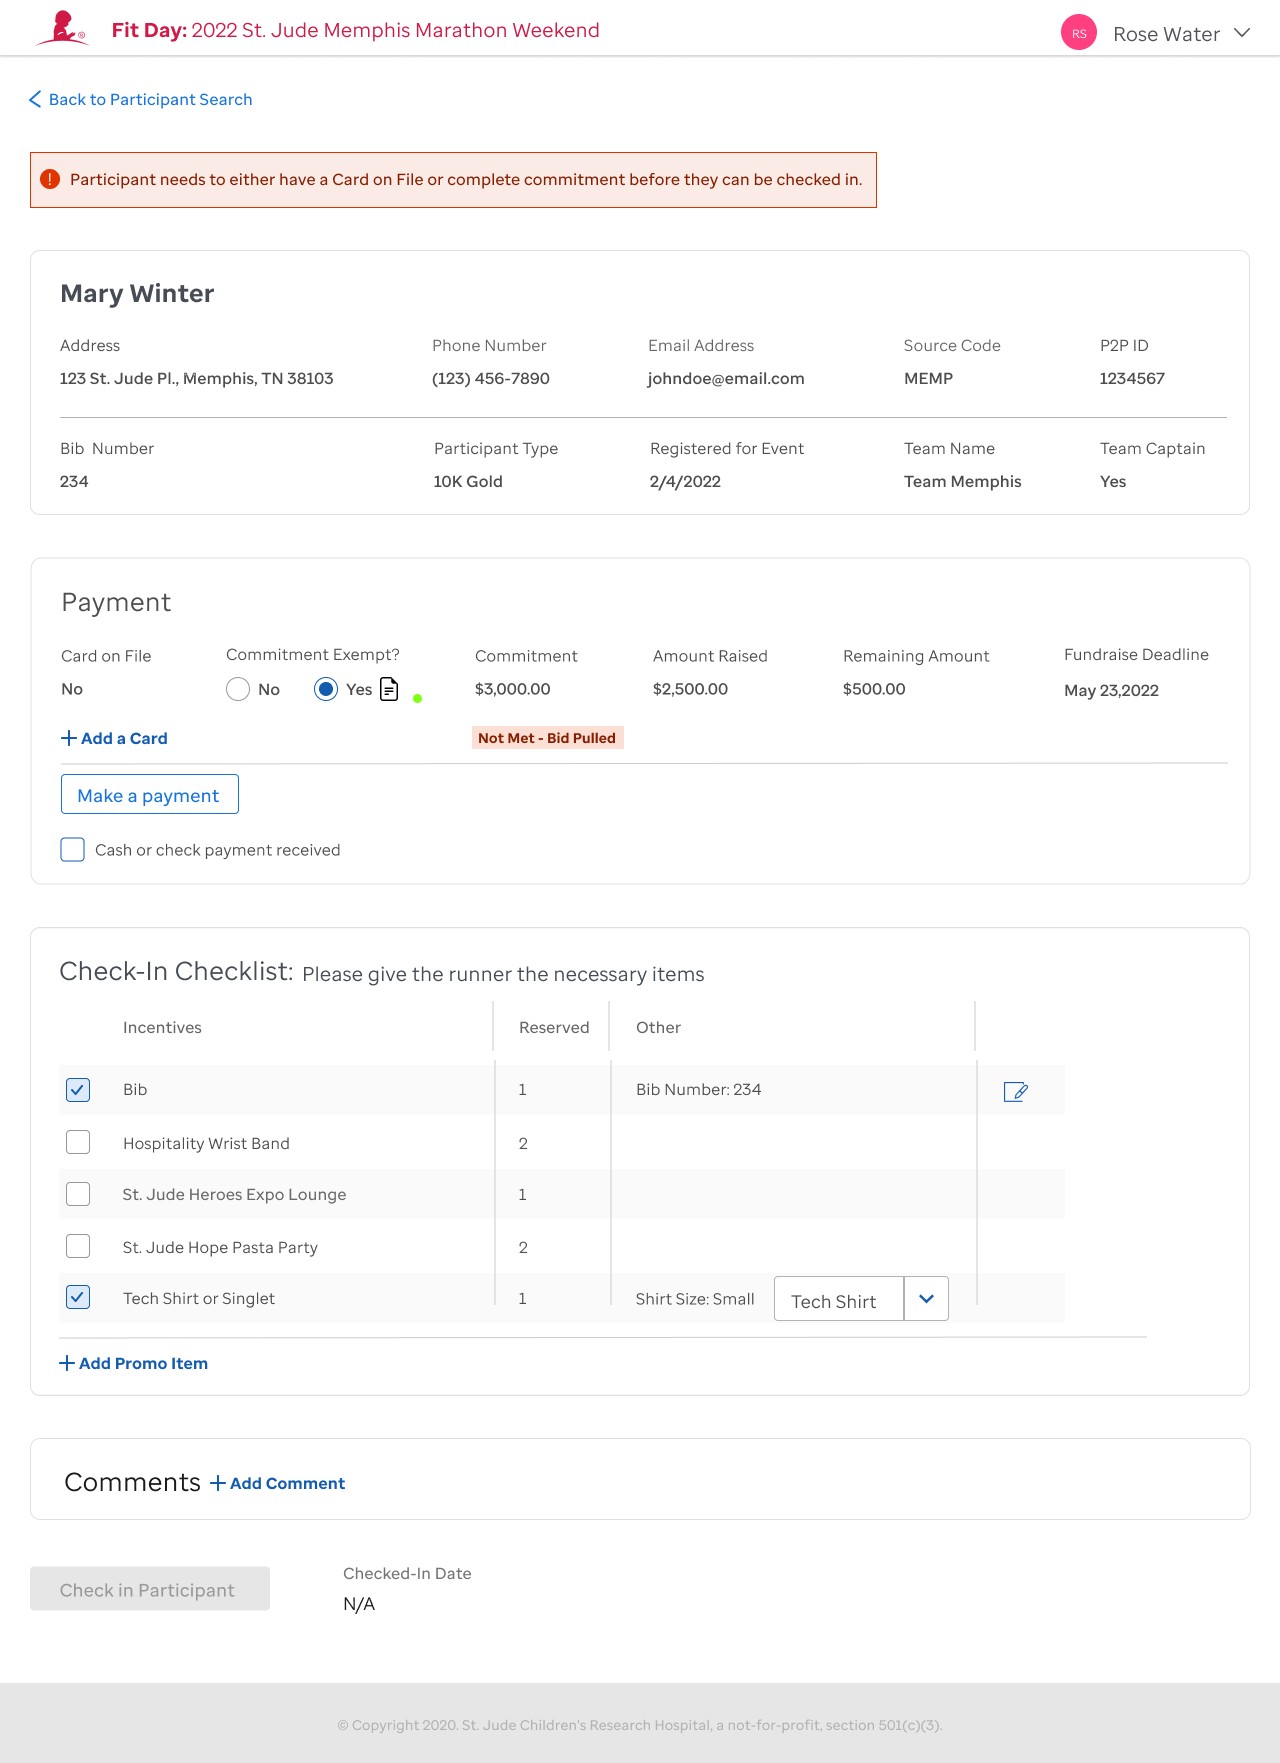Click Remaining Amount $500.00
Viewport: 1280px width, 1763px height.
click(x=874, y=689)
